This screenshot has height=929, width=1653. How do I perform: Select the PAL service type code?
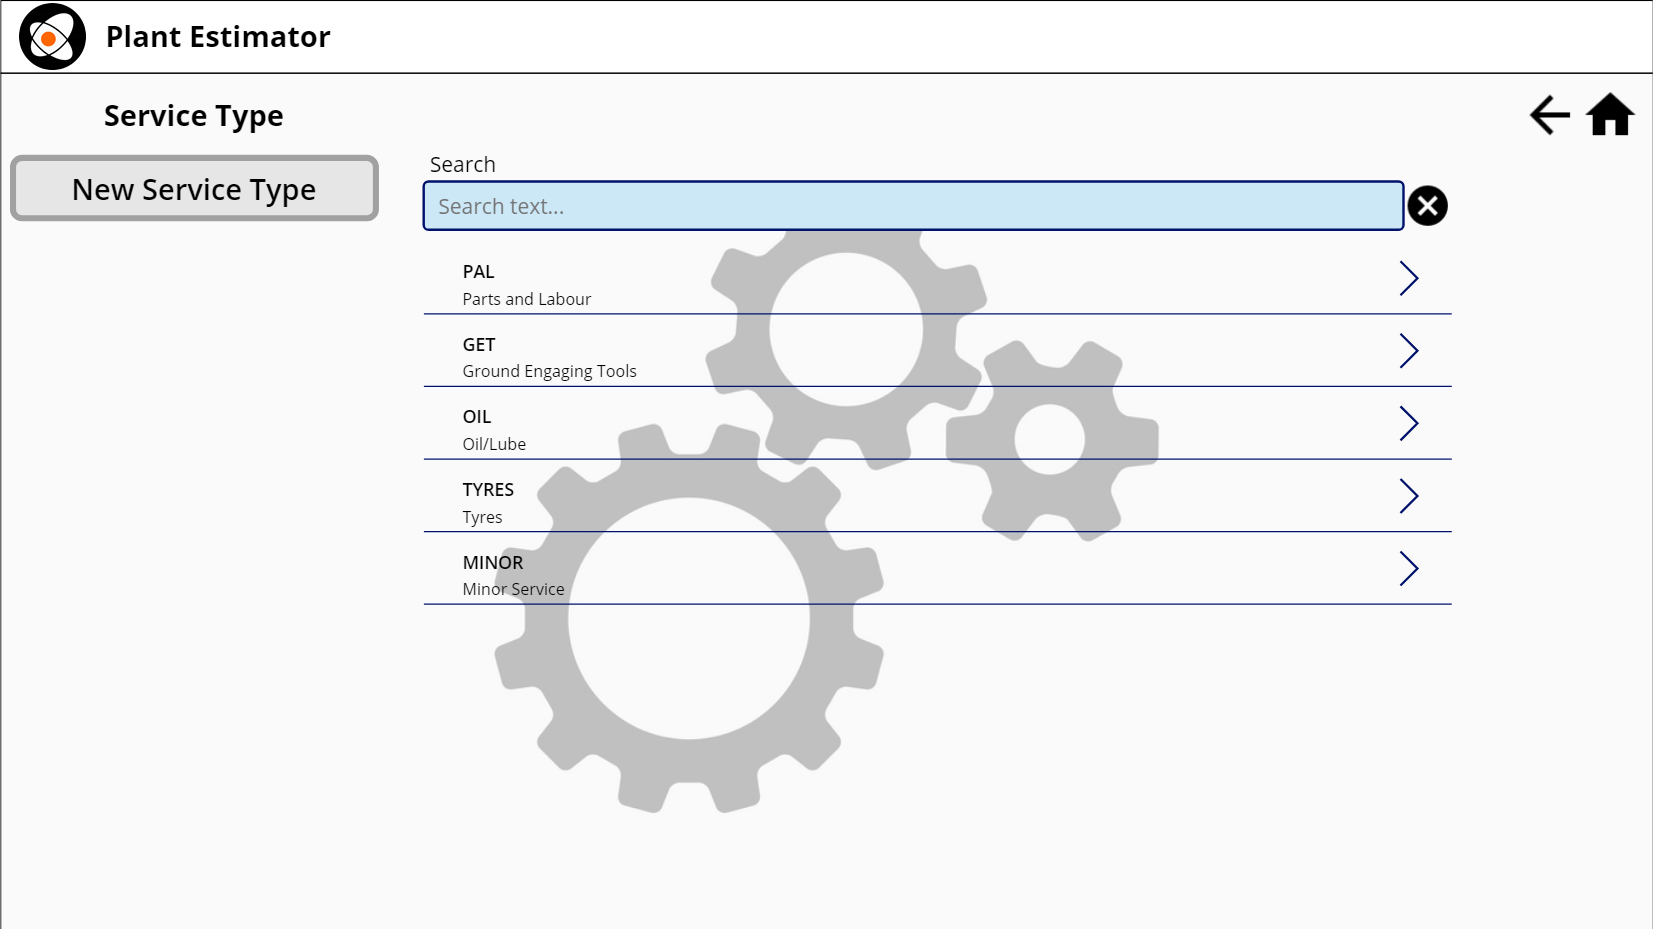(478, 272)
